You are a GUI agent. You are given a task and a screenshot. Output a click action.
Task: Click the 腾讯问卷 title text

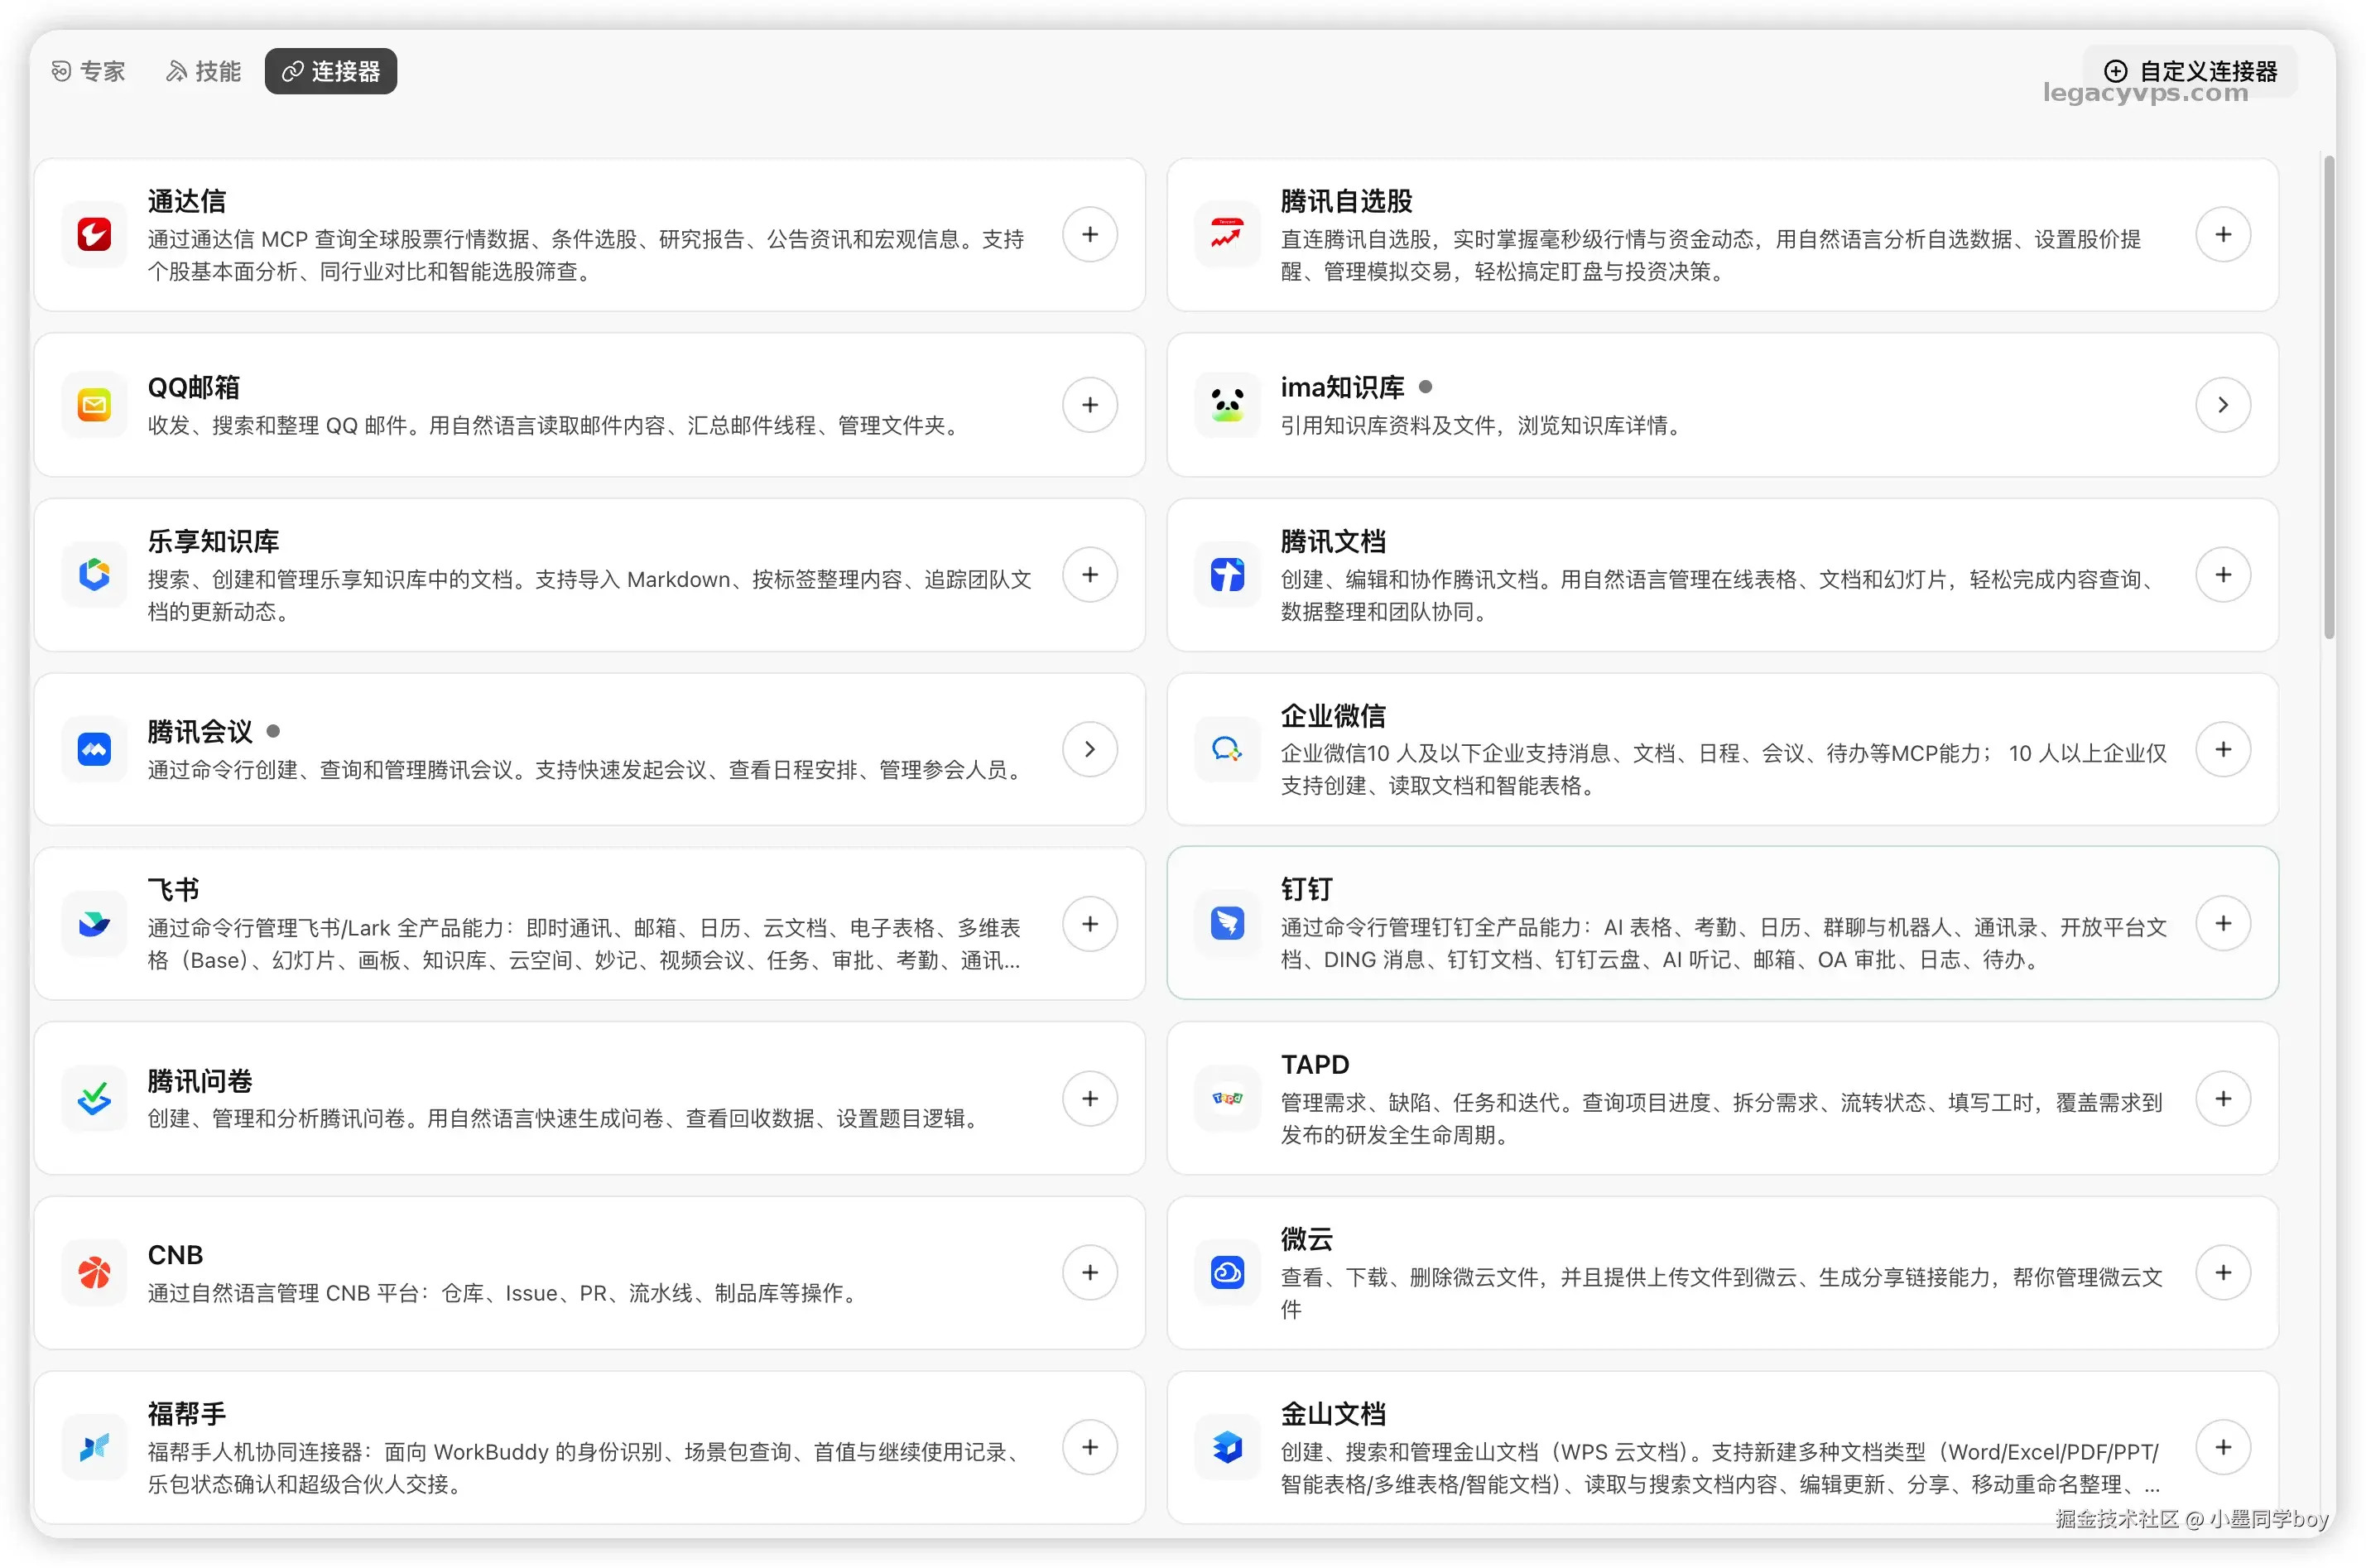point(200,1081)
